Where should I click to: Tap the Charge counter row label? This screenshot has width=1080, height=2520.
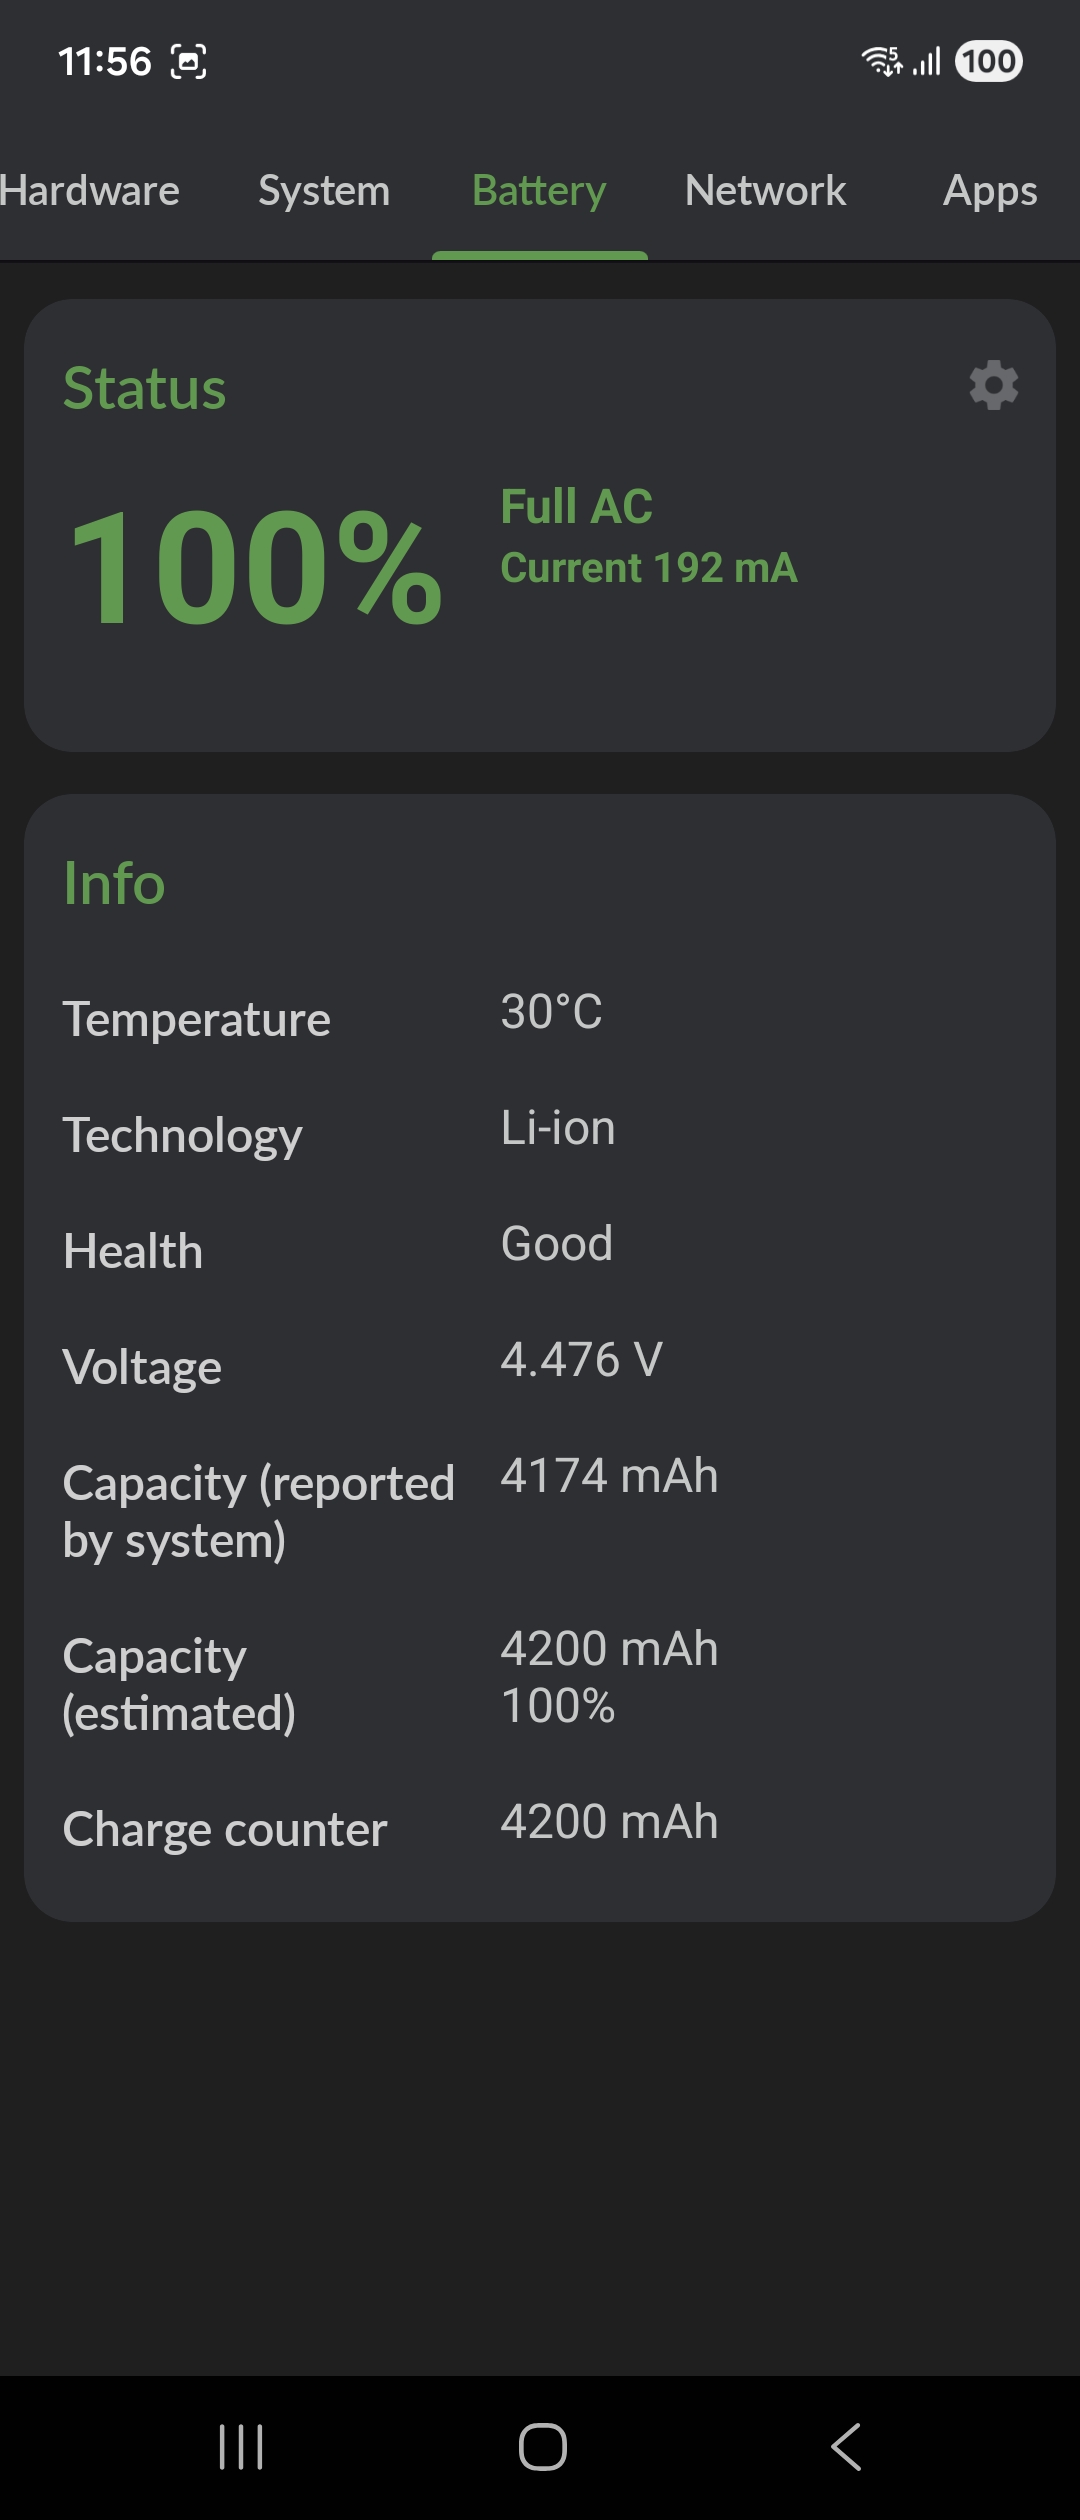click(225, 1829)
